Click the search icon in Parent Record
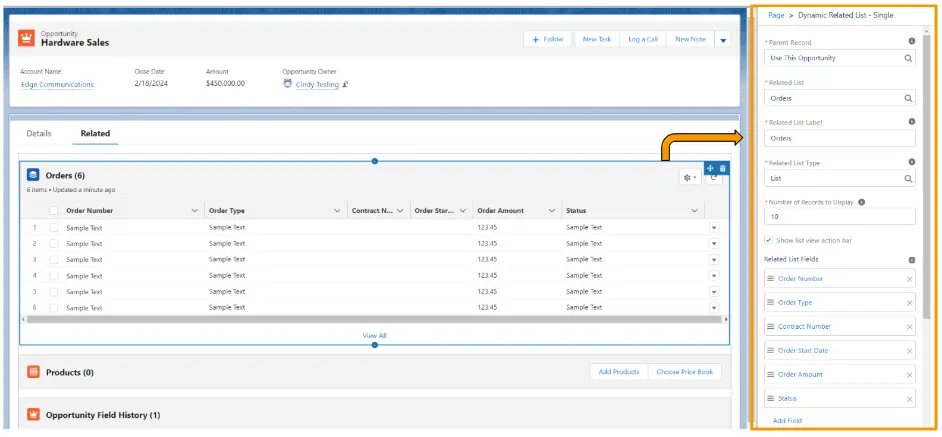 coord(908,58)
